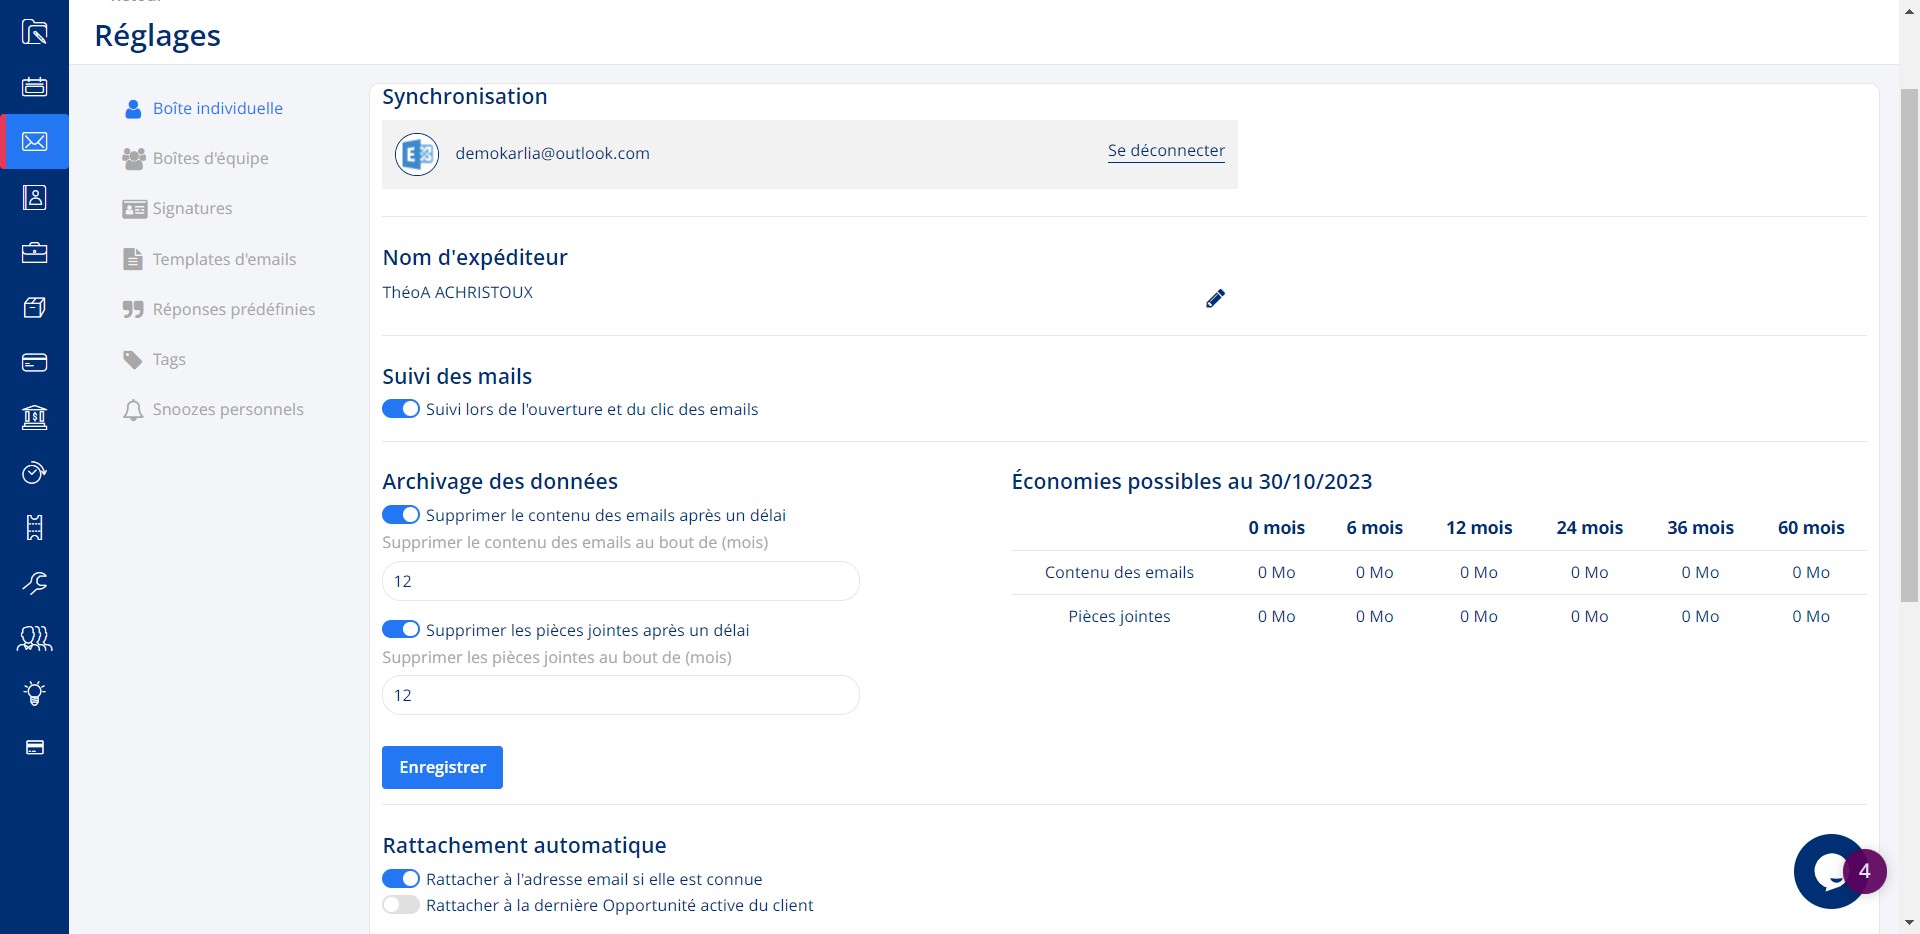Enable attaching to last active Opportunité

point(401,905)
